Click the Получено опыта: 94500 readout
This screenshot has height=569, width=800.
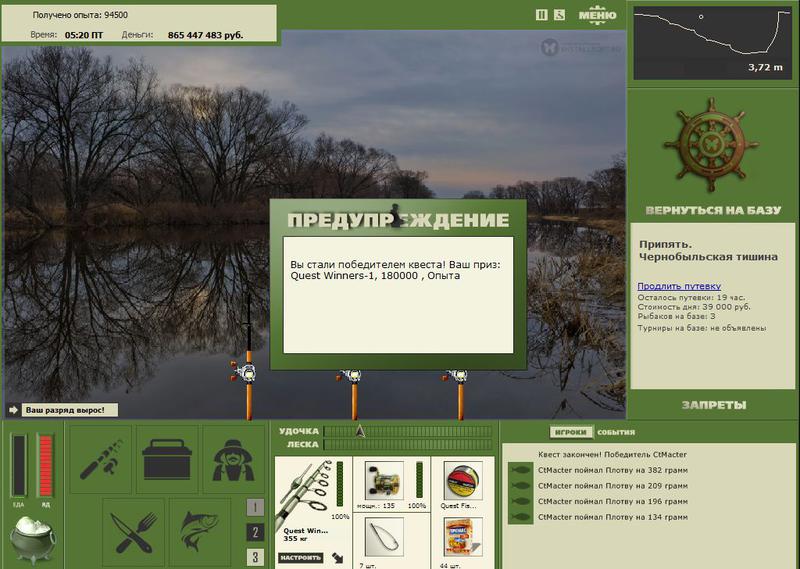tap(80, 15)
